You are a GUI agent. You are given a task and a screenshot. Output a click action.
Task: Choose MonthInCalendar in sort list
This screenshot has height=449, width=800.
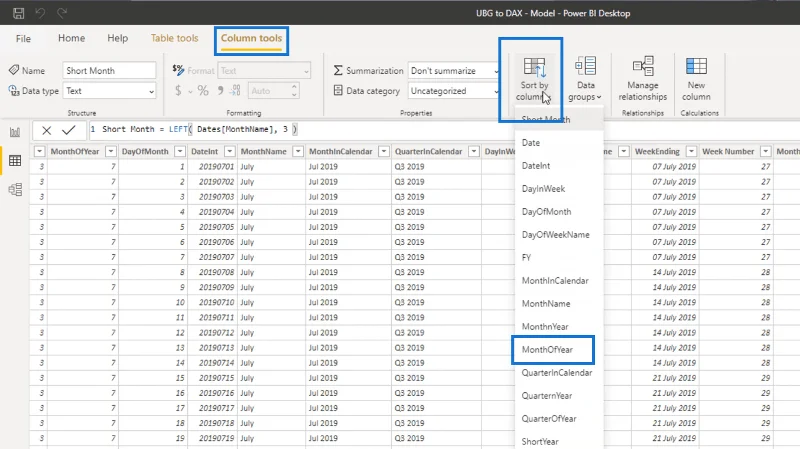pos(559,281)
